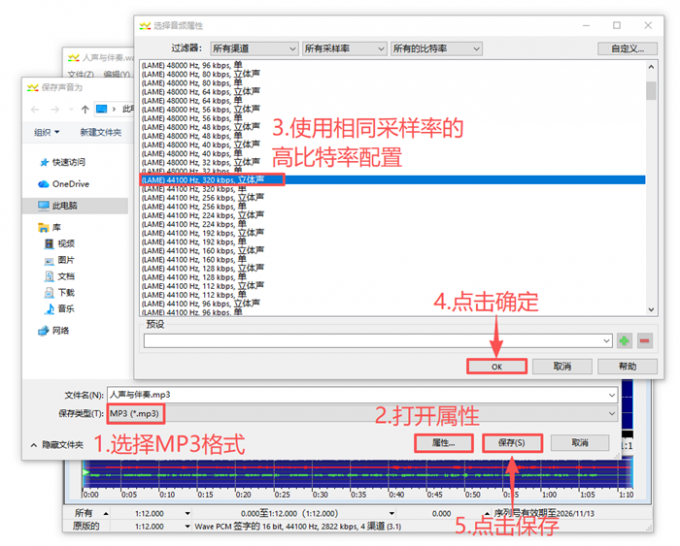Expand the 文件名 history dropdown arrow

click(x=611, y=395)
